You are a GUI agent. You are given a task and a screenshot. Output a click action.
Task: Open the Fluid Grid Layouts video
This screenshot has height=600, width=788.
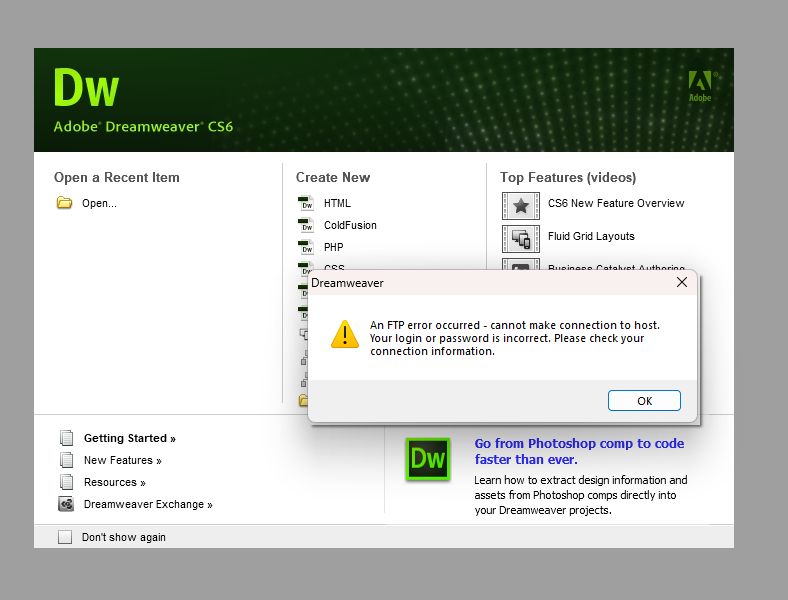pos(591,237)
